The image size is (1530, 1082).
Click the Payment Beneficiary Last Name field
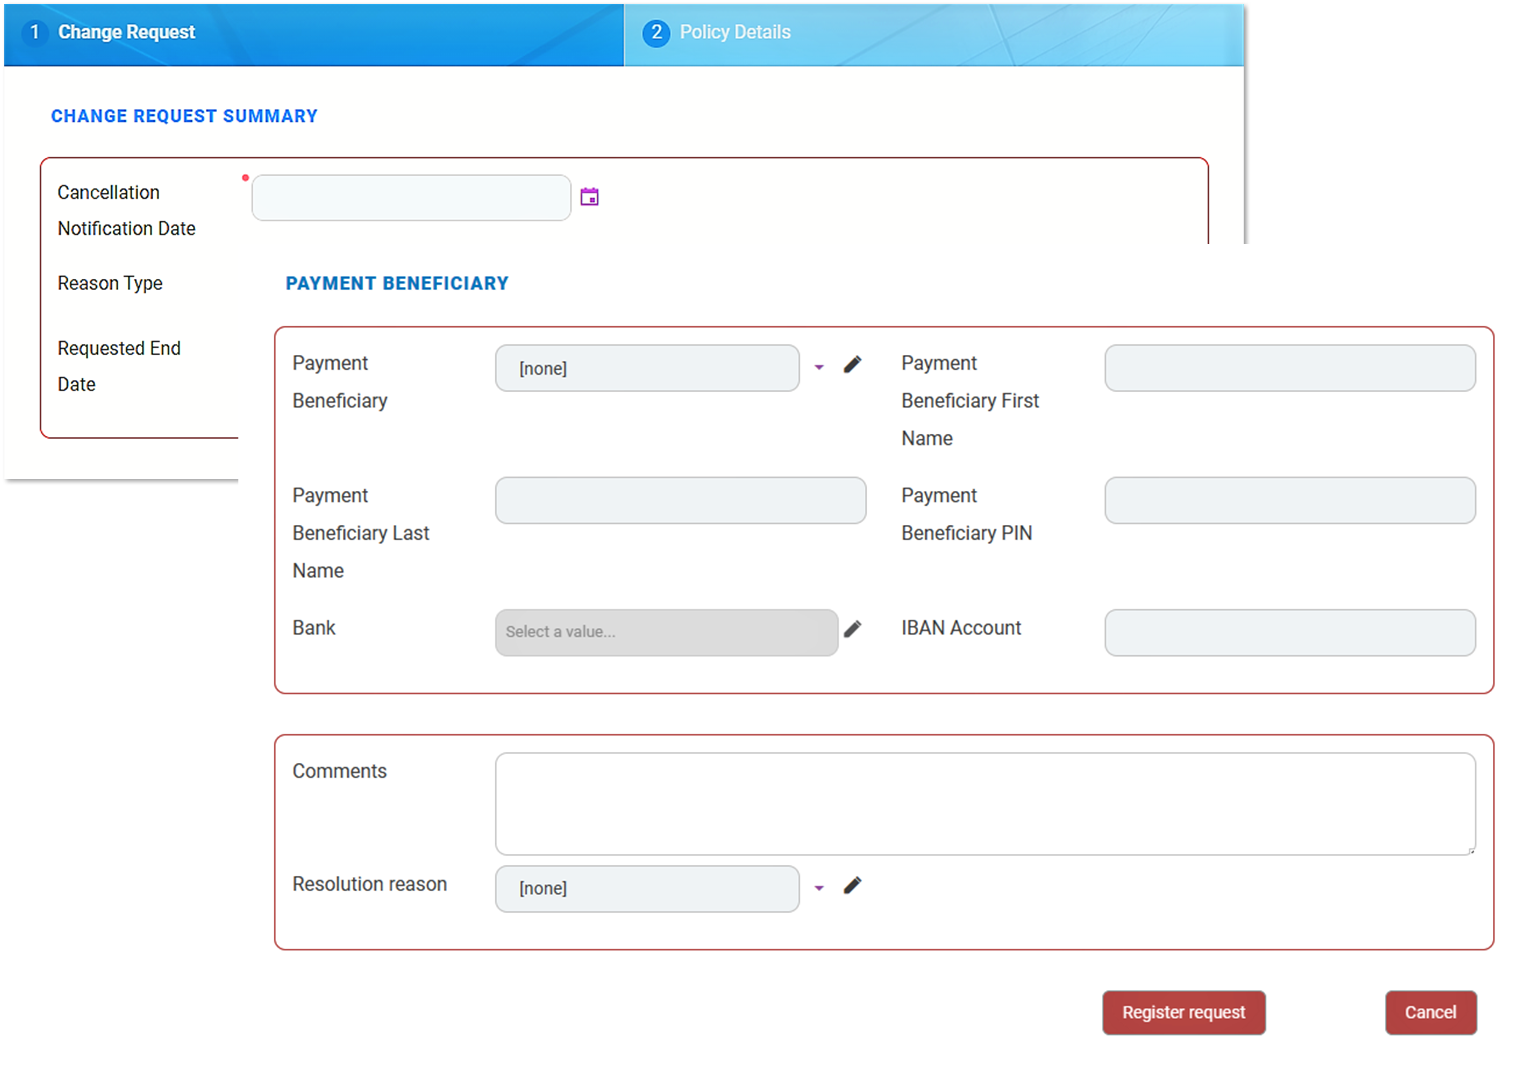click(680, 500)
